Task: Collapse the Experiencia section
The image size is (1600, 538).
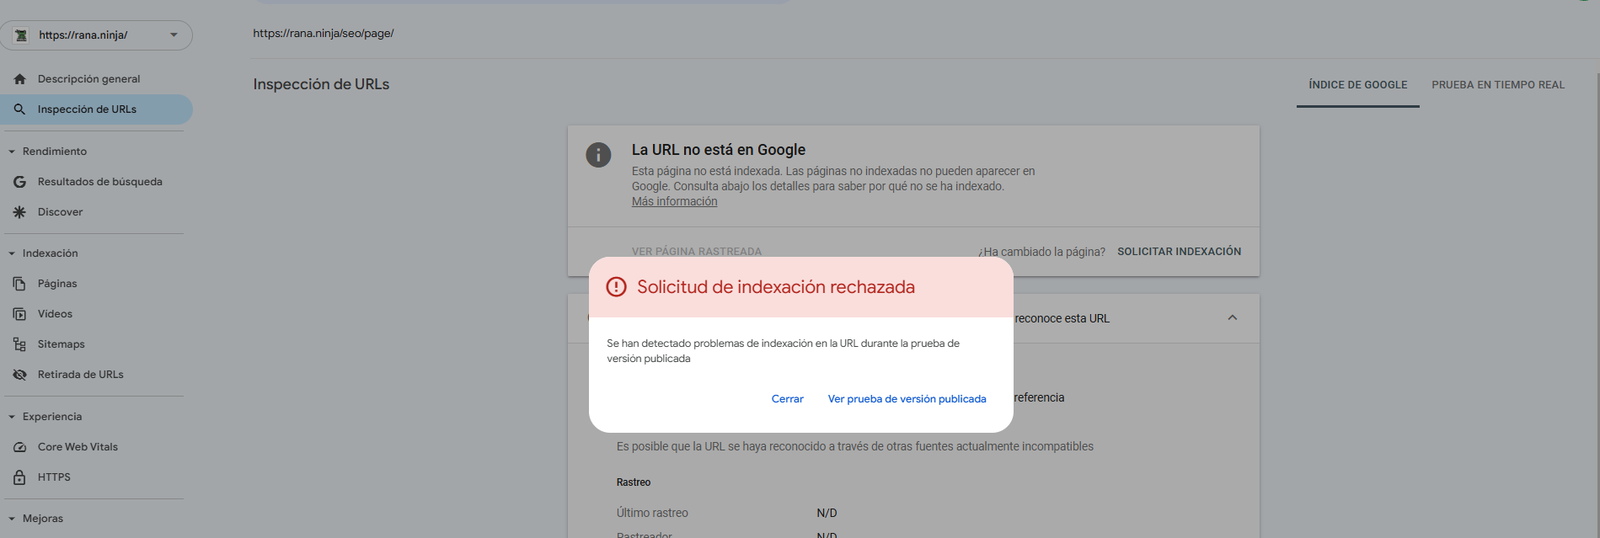Action: point(12,417)
